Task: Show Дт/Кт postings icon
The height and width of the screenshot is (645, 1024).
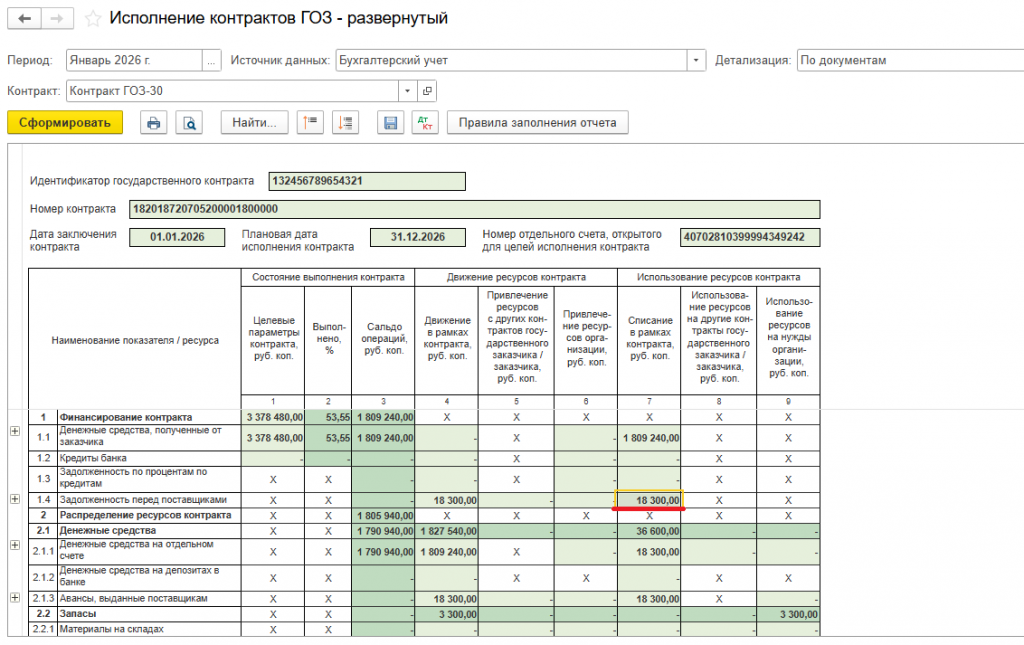Action: click(425, 123)
